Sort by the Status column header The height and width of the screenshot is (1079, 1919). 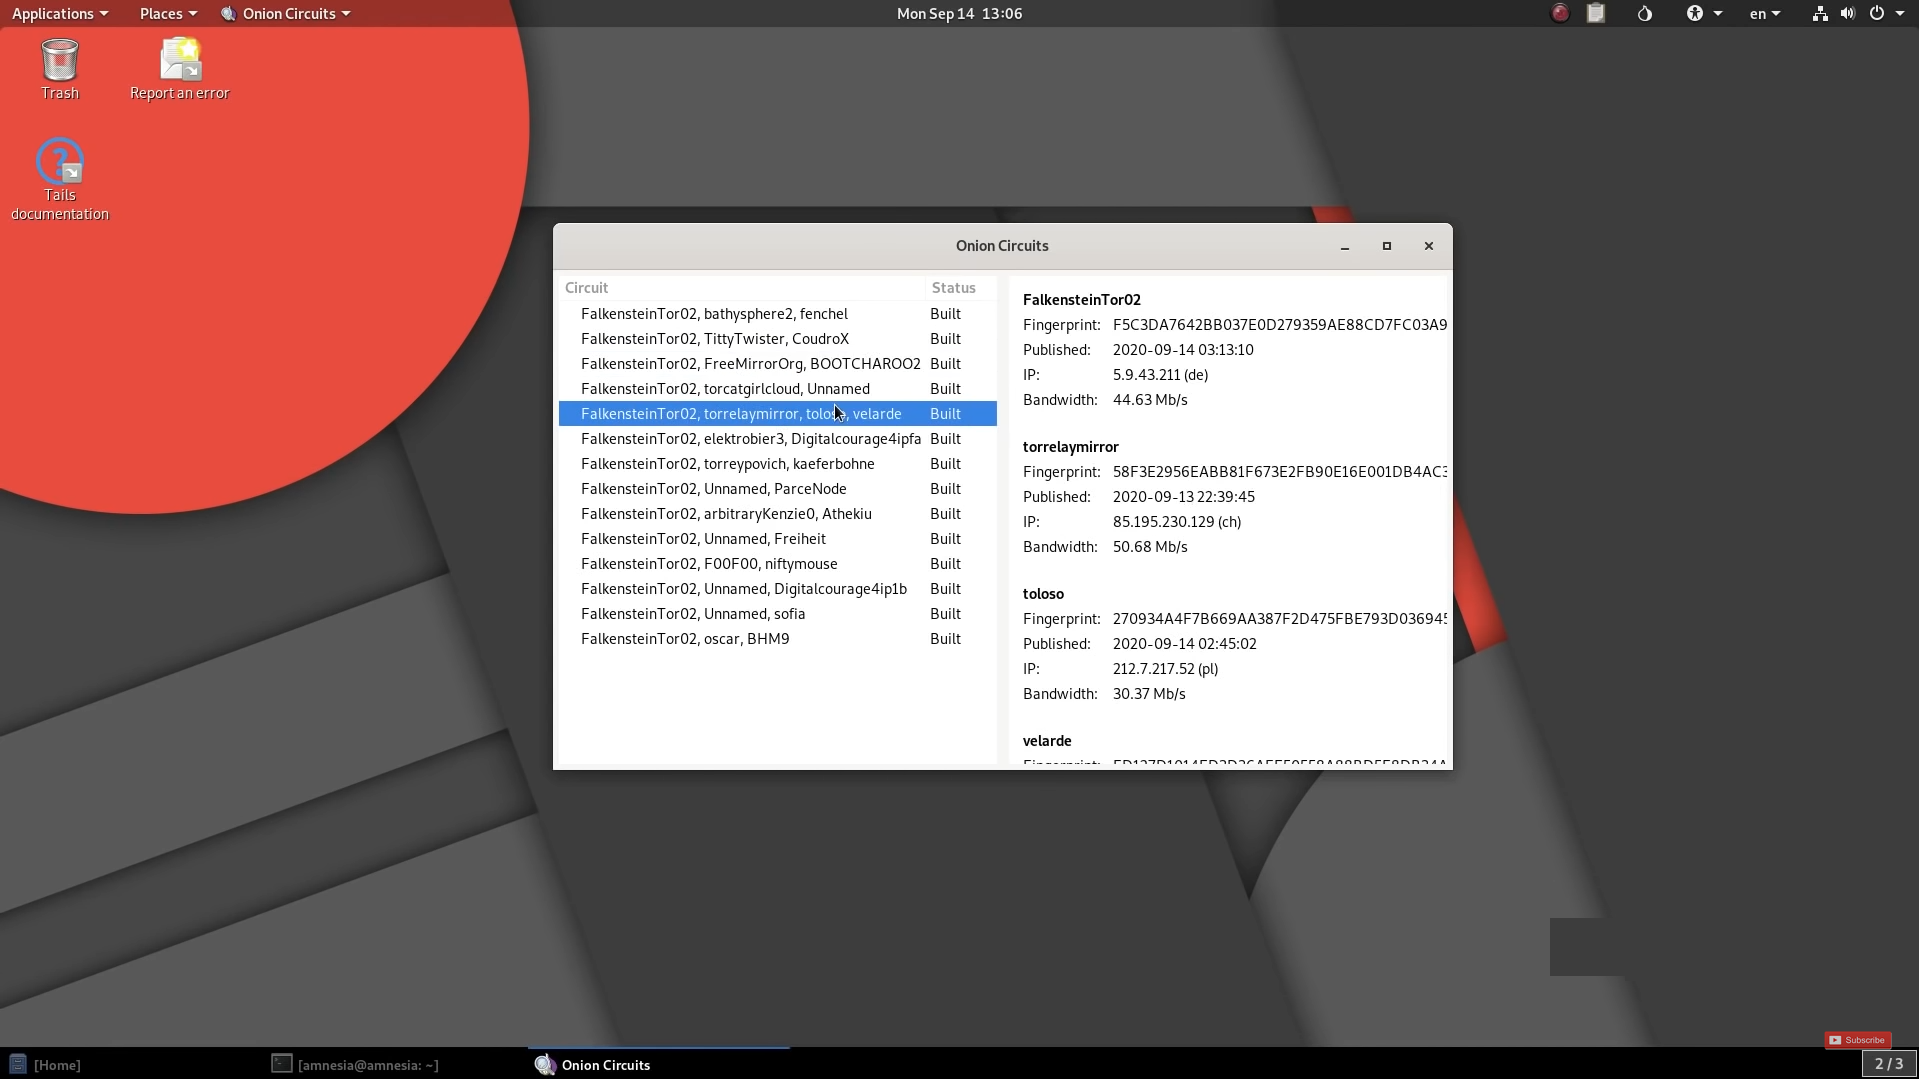point(961,288)
